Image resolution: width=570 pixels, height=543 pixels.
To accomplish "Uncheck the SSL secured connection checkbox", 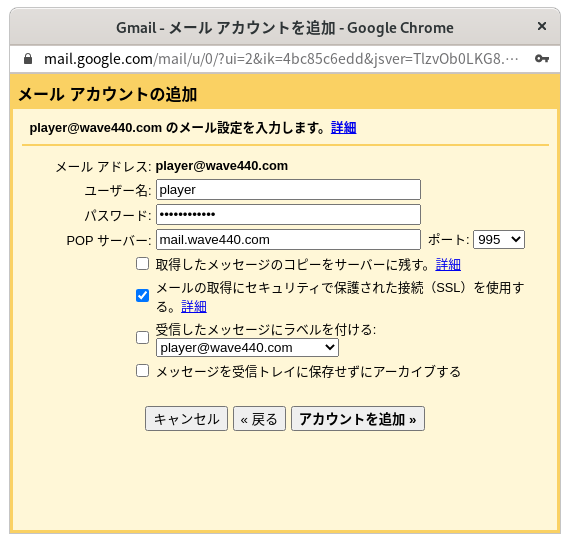I will [x=142, y=295].
